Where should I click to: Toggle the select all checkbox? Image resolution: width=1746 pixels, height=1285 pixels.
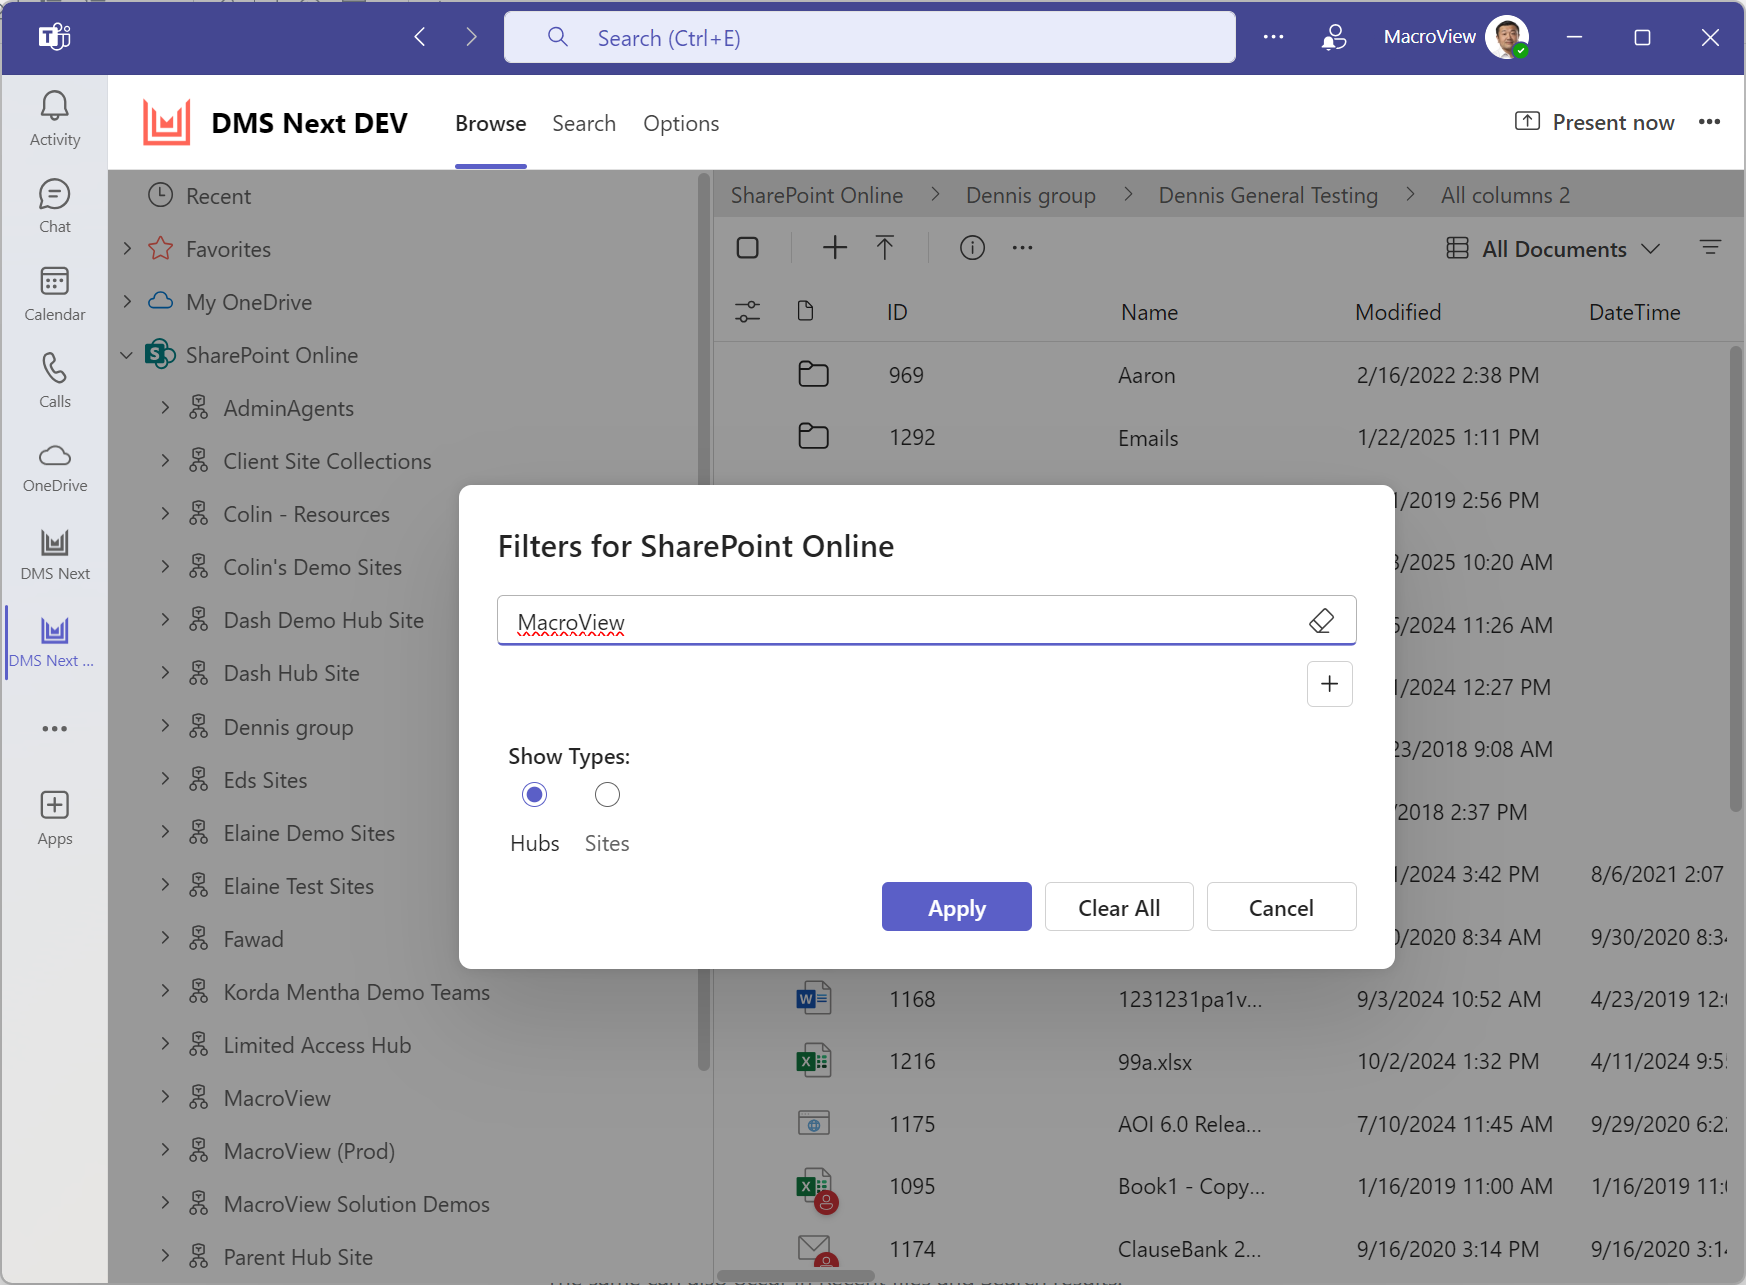[x=747, y=248]
